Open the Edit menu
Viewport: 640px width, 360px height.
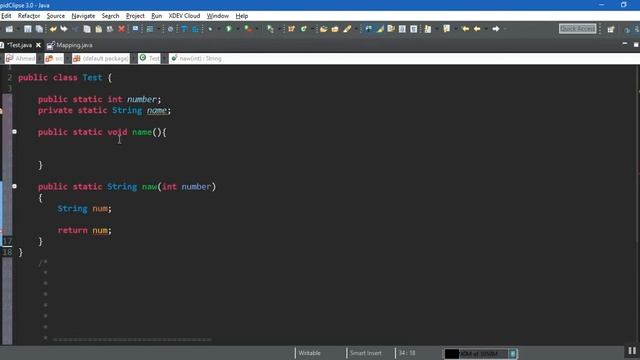click(6, 16)
